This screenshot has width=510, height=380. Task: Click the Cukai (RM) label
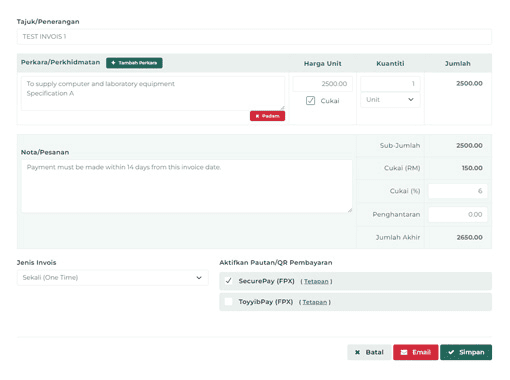point(402,168)
